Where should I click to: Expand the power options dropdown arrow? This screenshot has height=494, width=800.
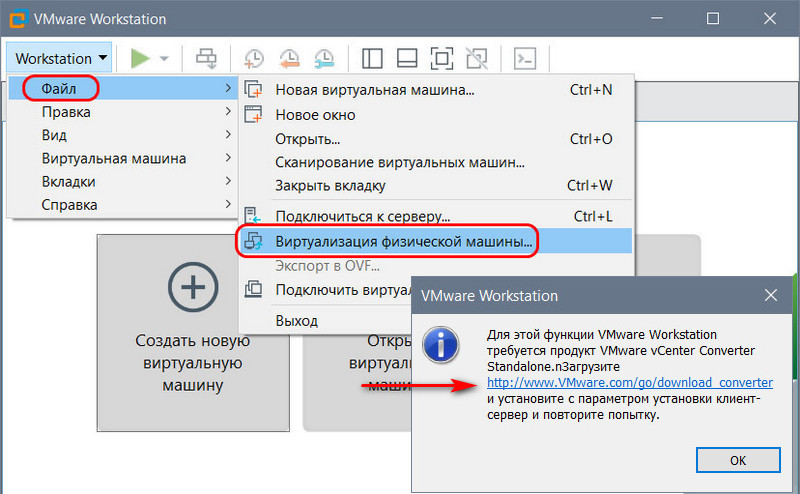164,59
